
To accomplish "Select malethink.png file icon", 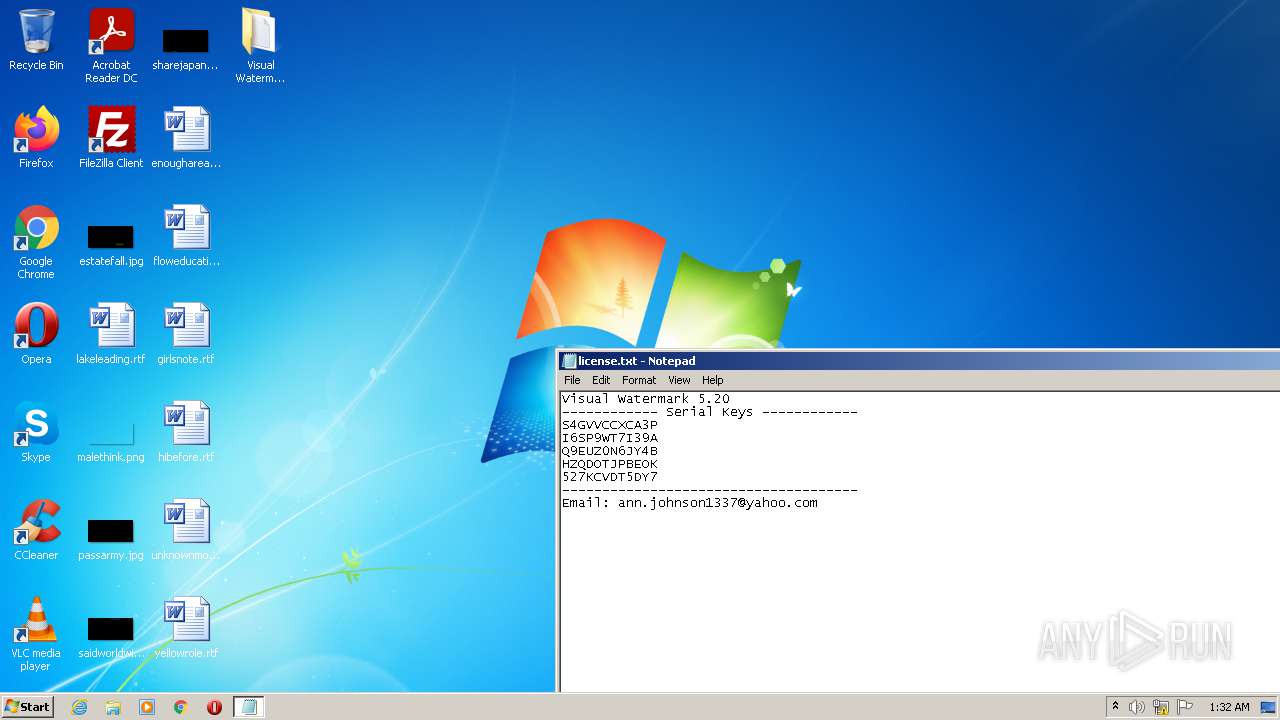I will coord(111,440).
